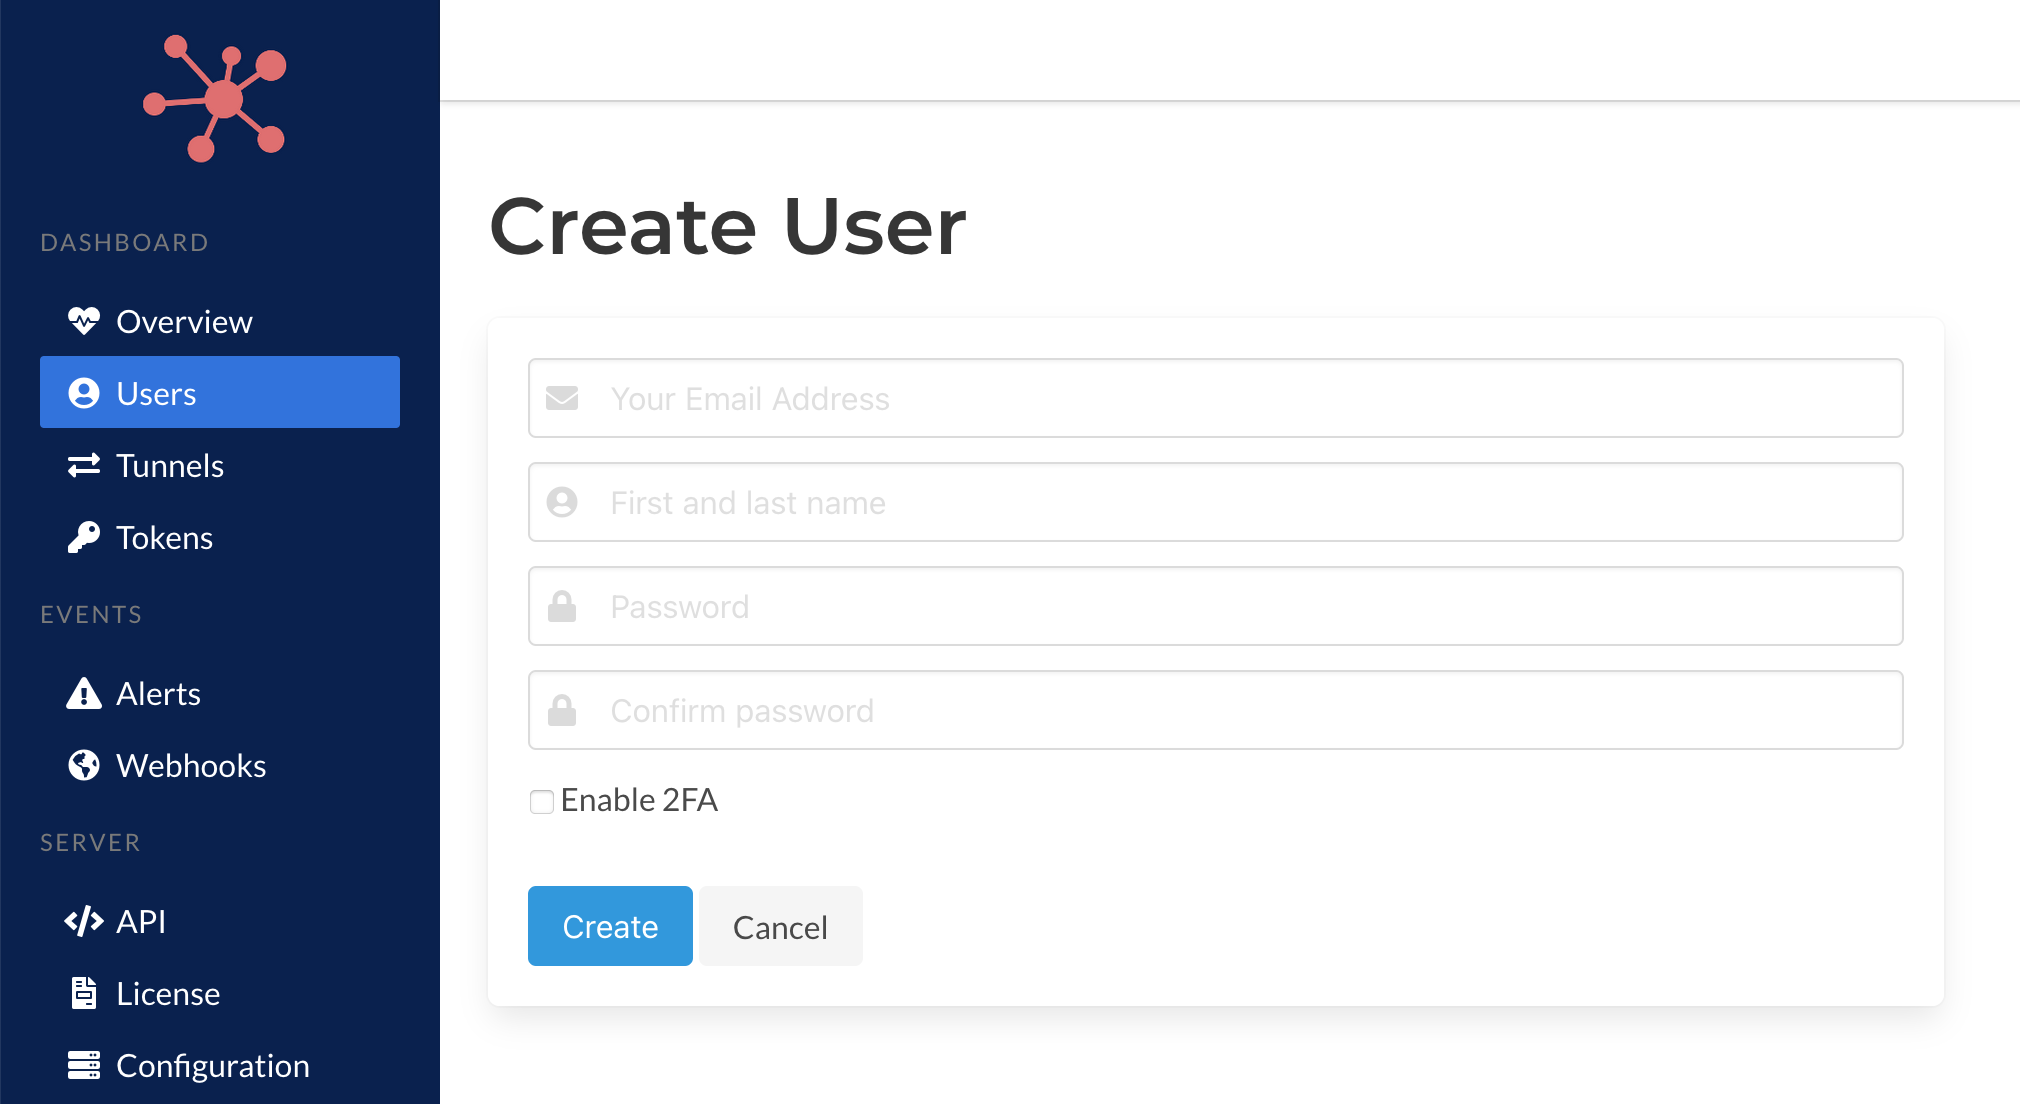
Task: Click the globe icon beside Webhooks
Action: (x=84, y=765)
